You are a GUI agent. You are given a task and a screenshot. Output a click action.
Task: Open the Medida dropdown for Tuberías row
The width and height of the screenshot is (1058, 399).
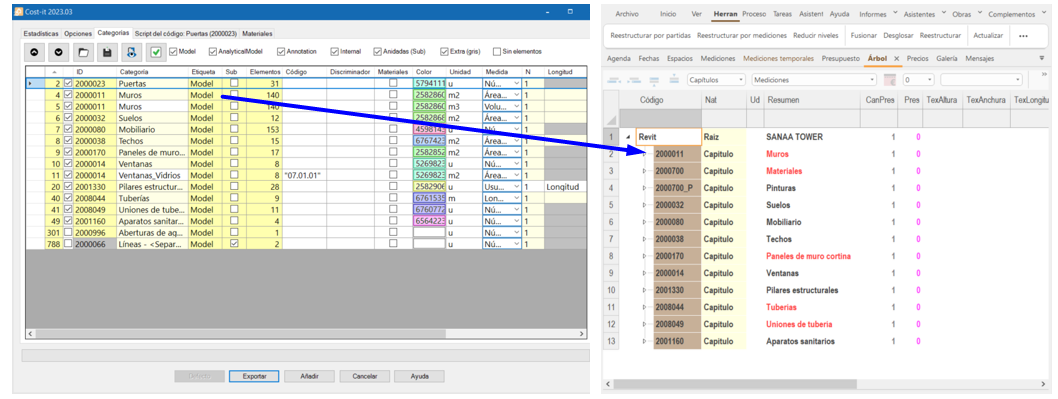coord(516,198)
